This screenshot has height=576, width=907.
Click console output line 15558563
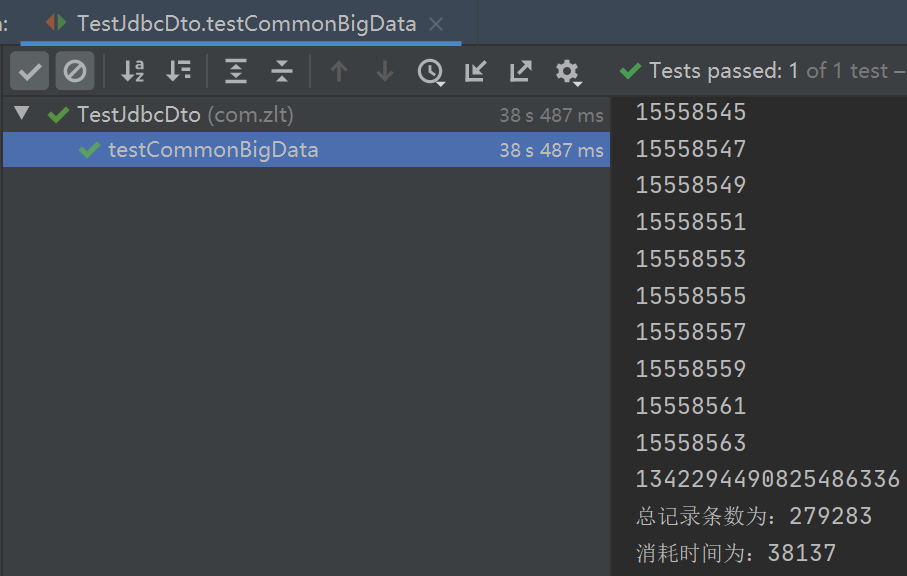[x=691, y=443]
